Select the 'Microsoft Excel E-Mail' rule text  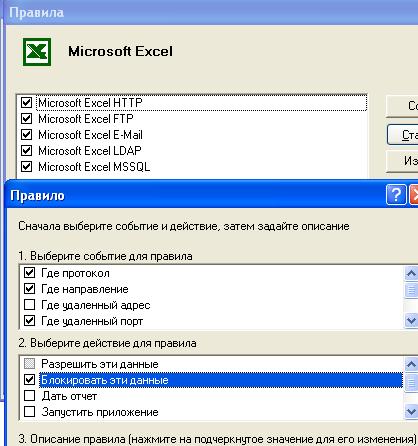point(90,135)
